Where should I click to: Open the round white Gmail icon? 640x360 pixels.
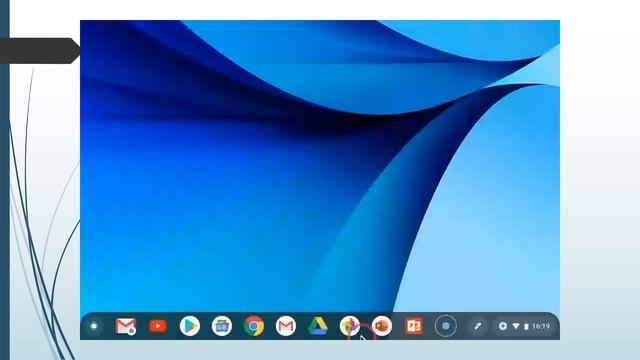(x=286, y=326)
